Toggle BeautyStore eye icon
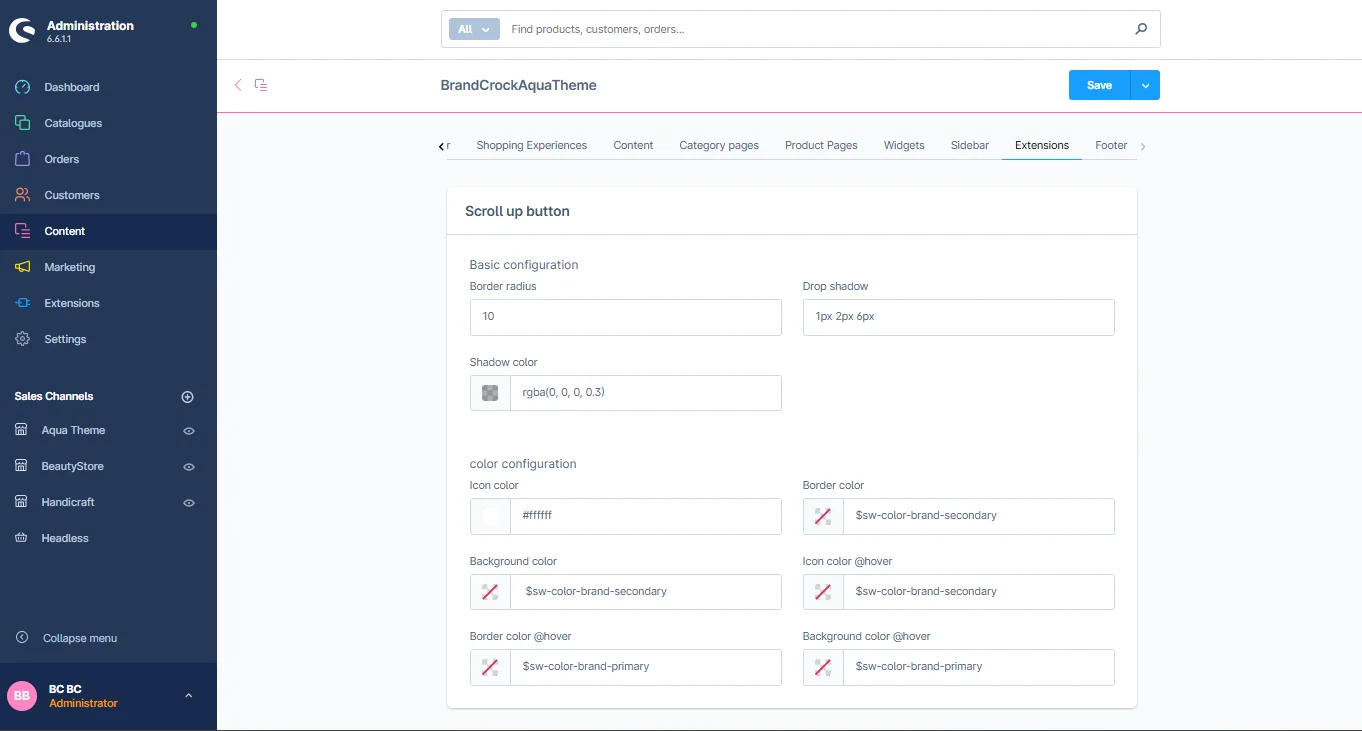This screenshot has width=1362, height=731. point(188,467)
